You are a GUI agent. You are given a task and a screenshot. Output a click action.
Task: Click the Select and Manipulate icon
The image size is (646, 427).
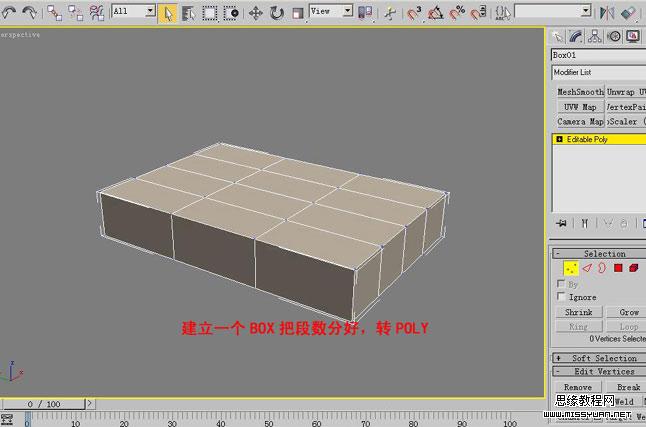coord(389,13)
